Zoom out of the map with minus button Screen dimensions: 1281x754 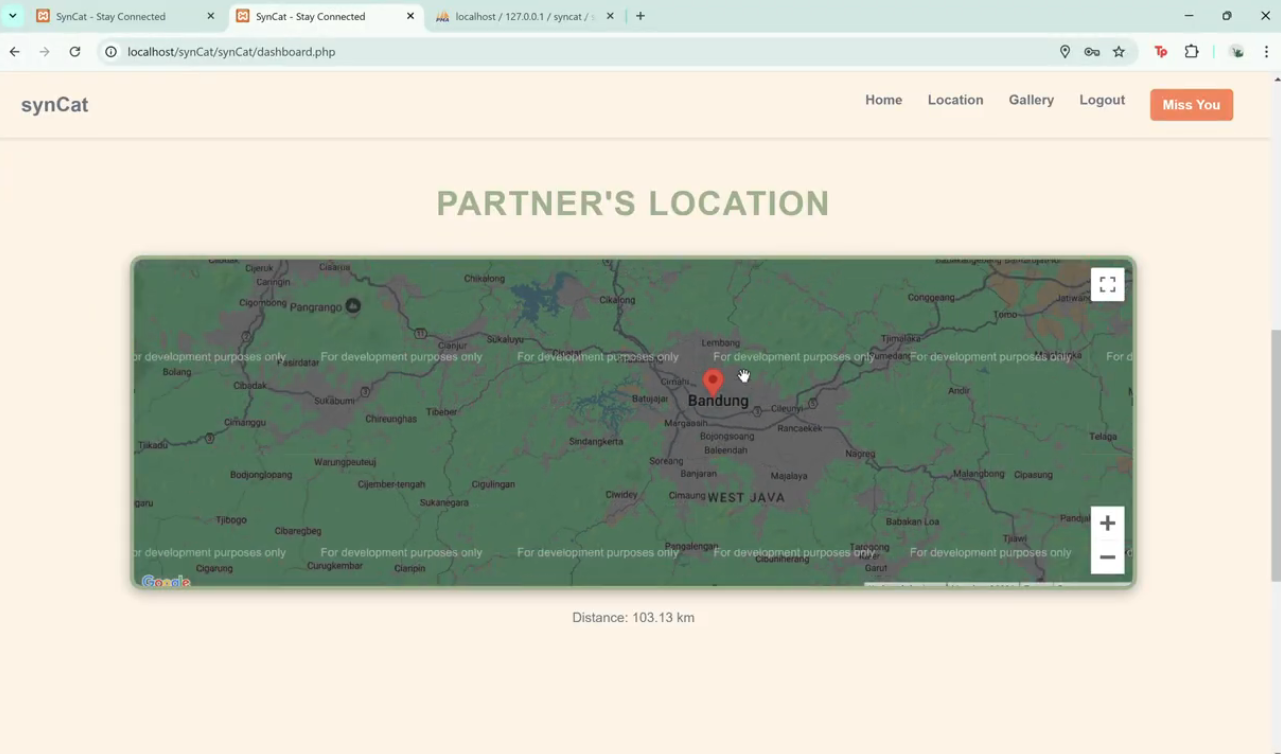[x=1107, y=557]
